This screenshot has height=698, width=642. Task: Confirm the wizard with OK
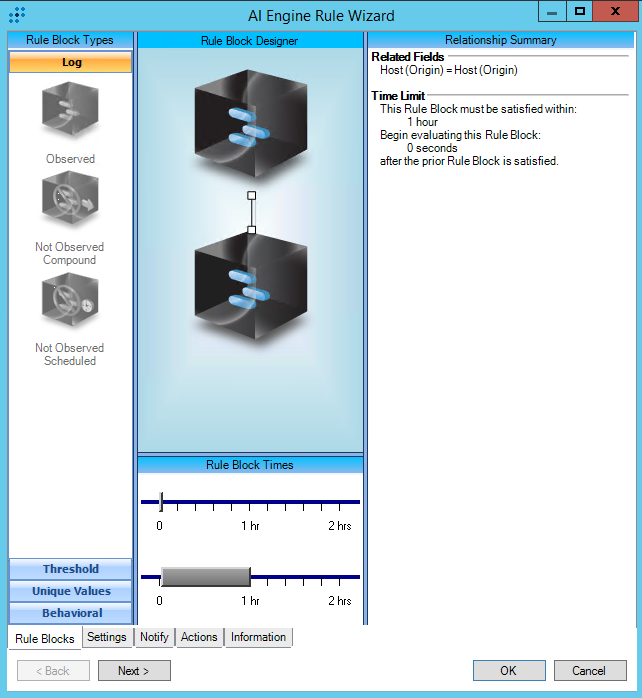[x=509, y=671]
